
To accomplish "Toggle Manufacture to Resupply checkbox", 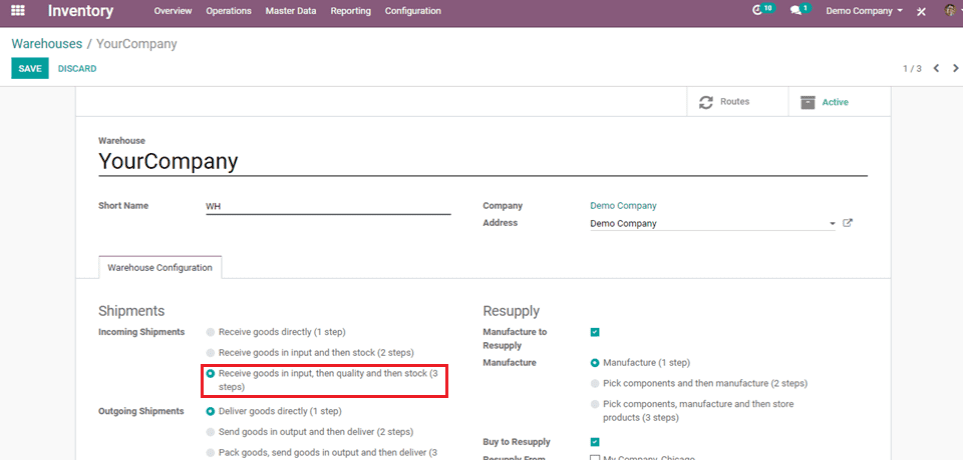I will [x=595, y=332].
